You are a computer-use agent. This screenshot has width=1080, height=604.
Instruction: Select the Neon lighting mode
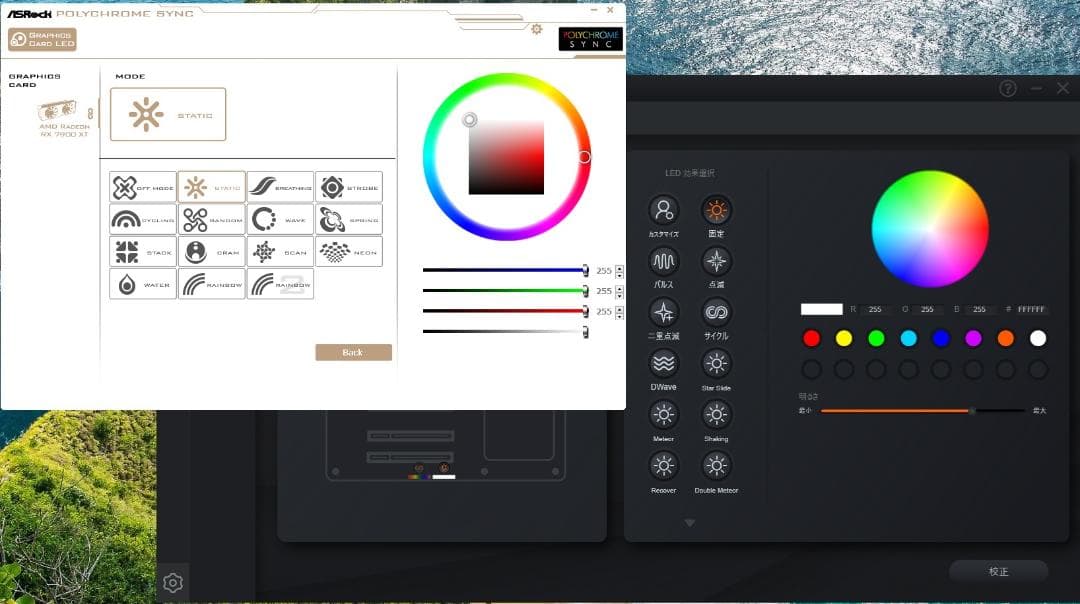pos(349,252)
